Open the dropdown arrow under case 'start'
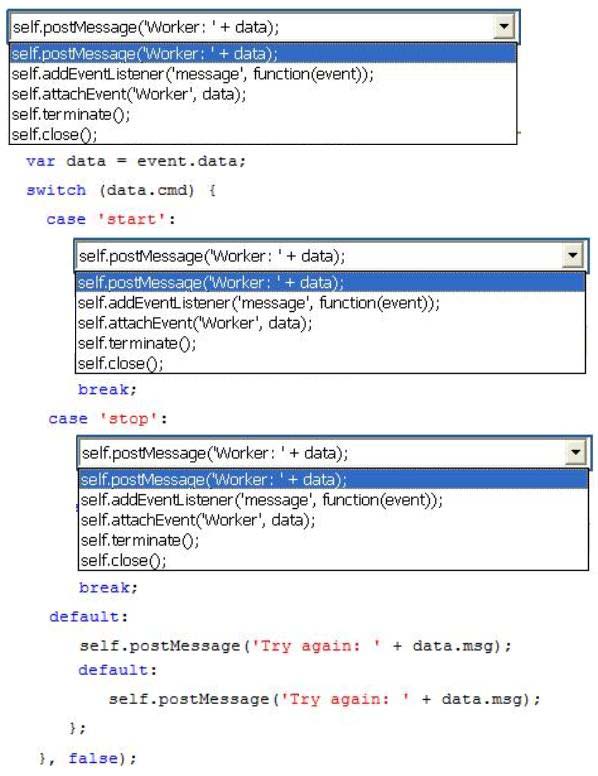 573,255
